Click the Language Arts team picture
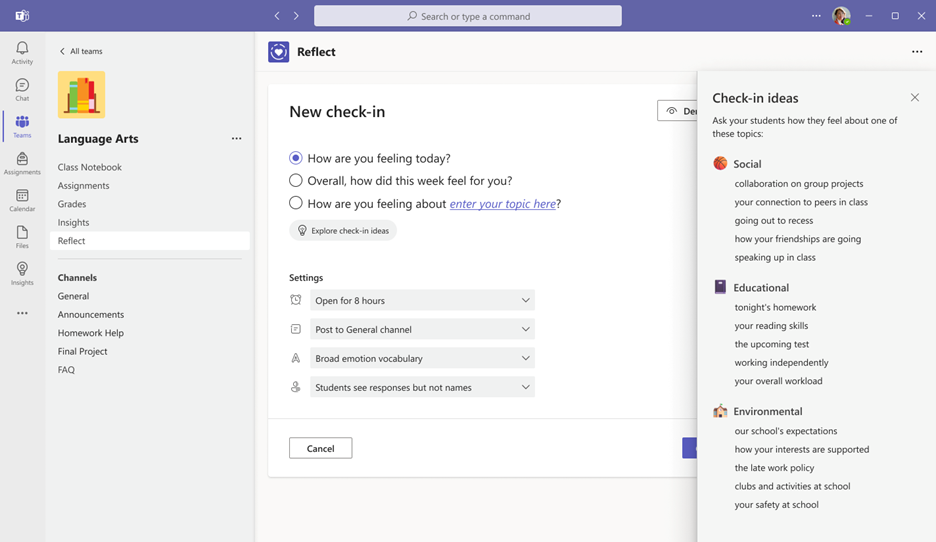The width and height of the screenshot is (936, 542). coord(82,94)
